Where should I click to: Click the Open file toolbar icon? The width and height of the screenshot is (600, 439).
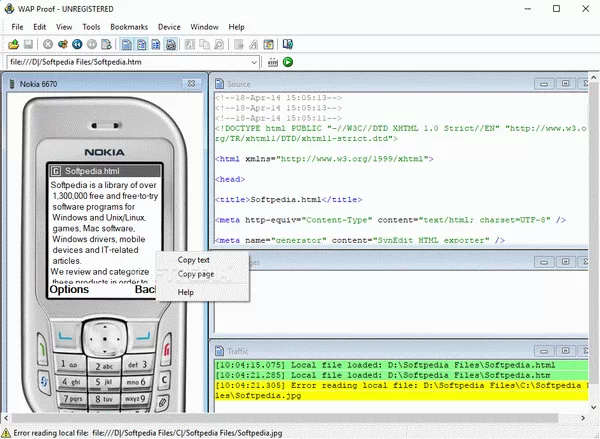14,44
